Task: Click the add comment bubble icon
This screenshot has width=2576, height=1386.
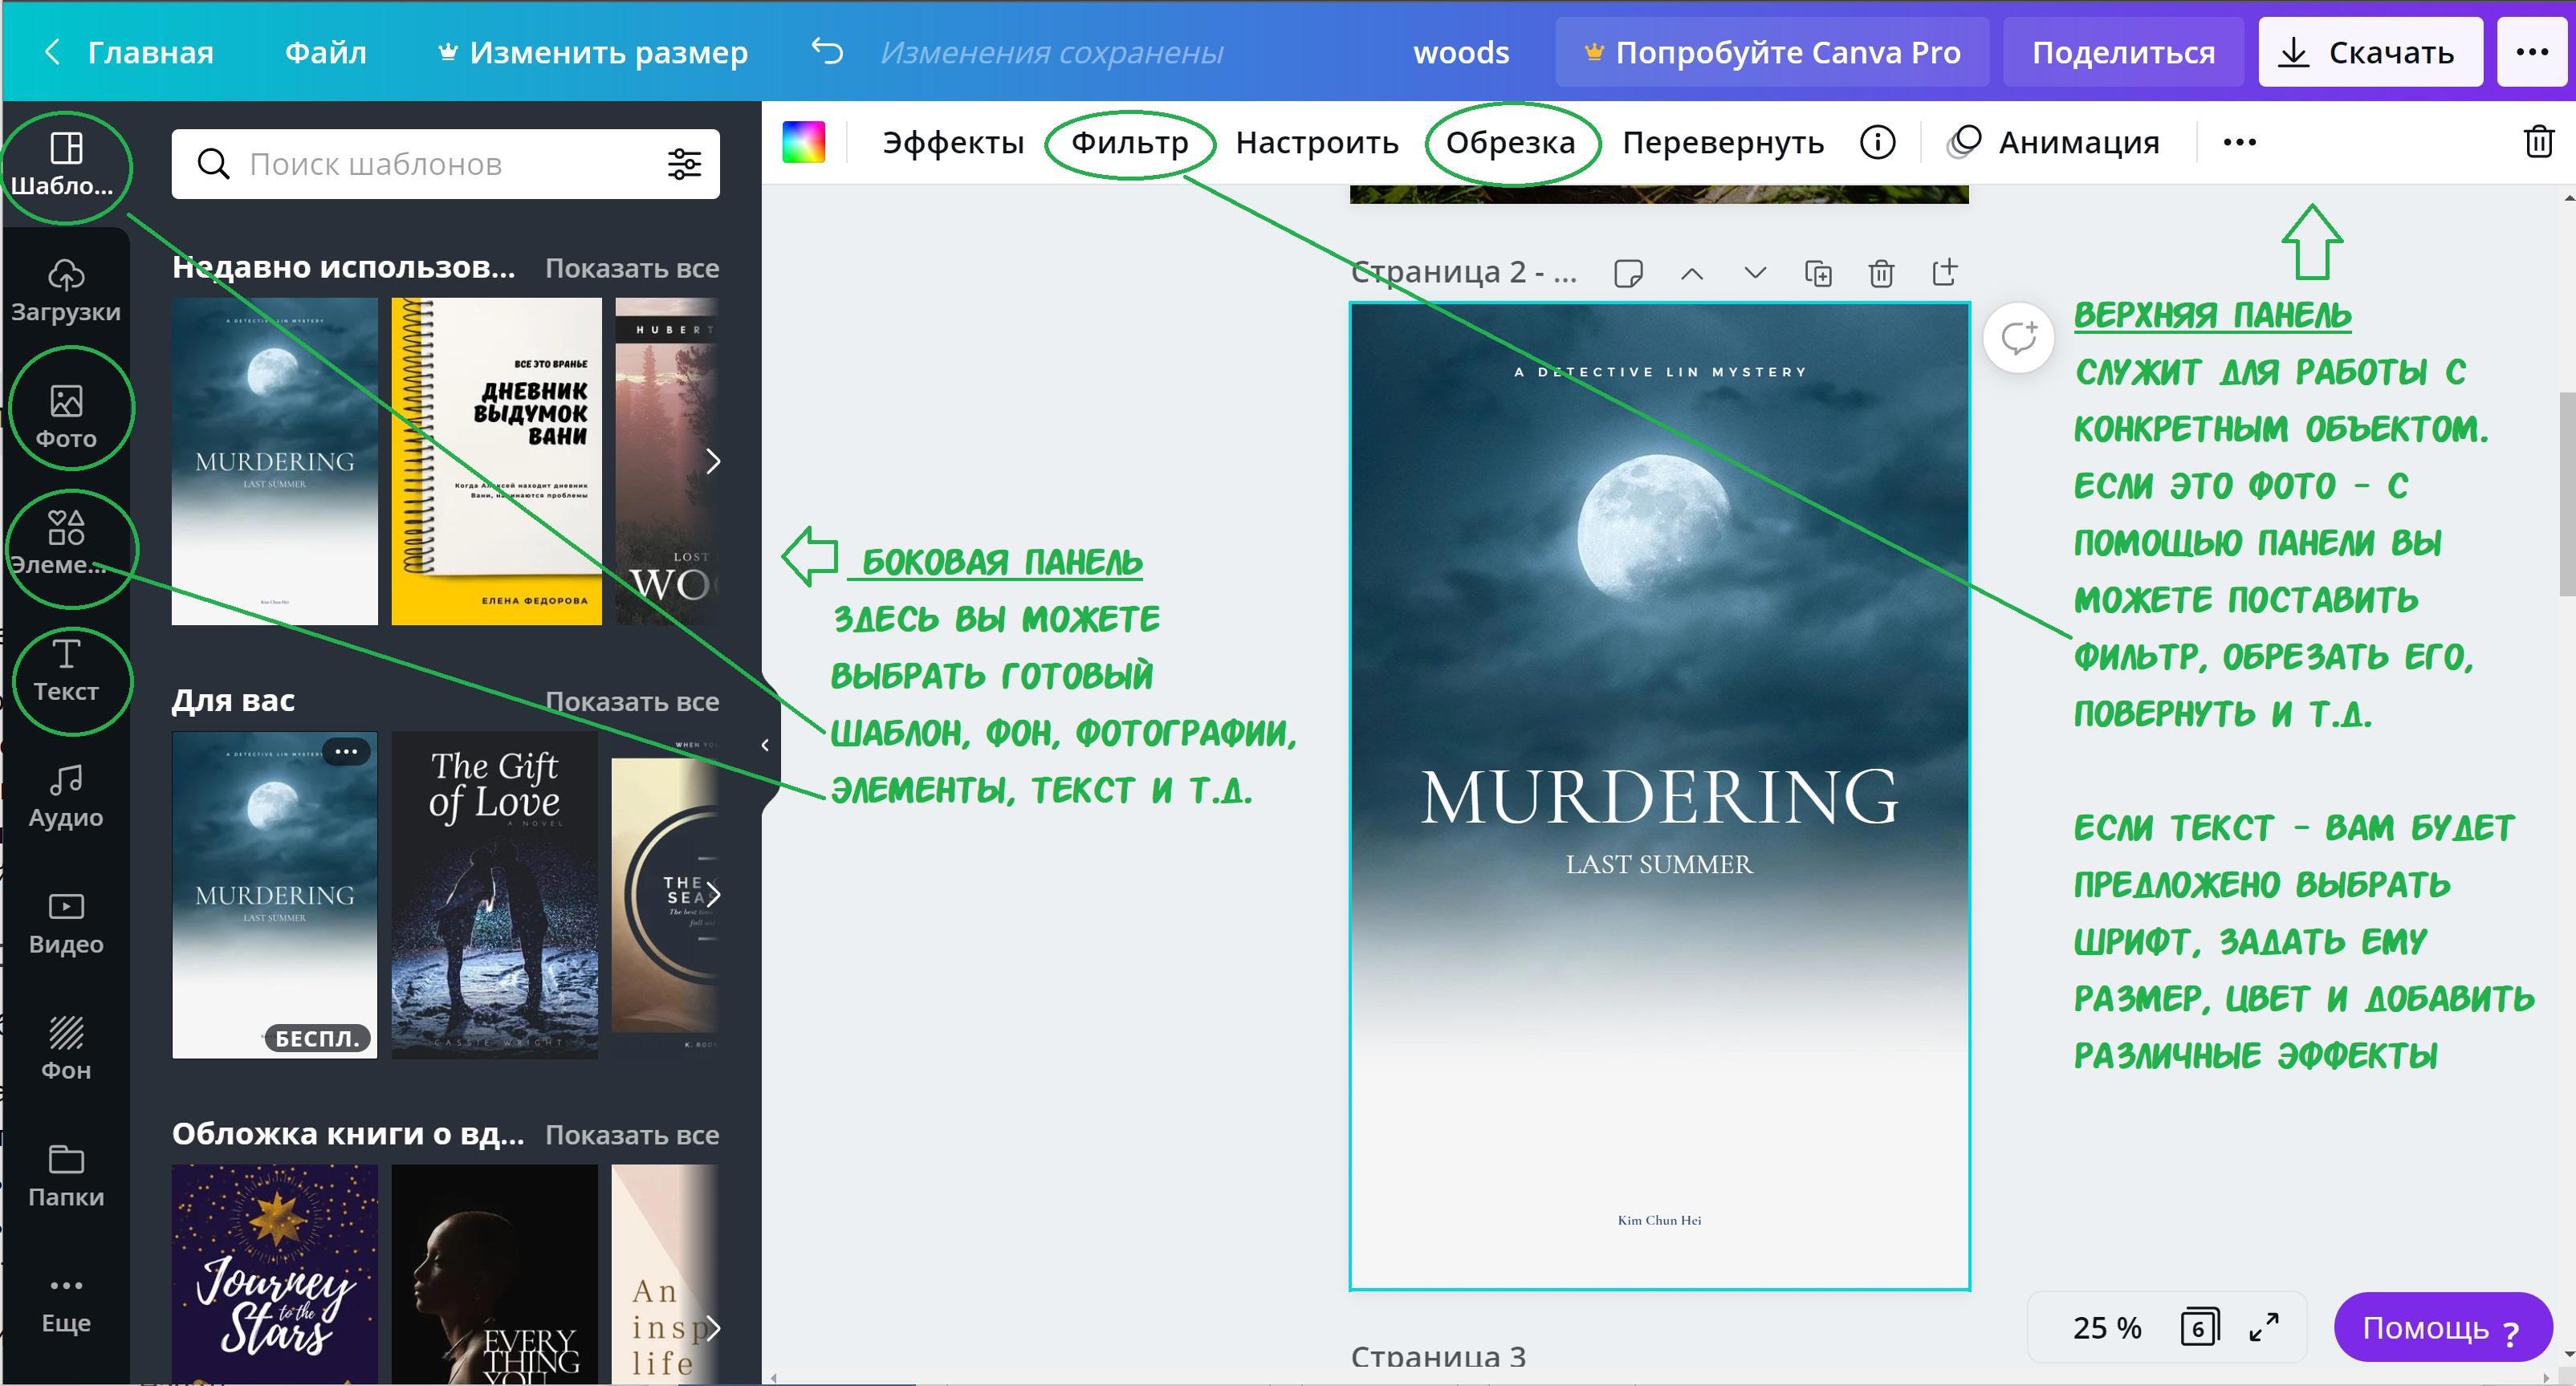Action: [2018, 338]
